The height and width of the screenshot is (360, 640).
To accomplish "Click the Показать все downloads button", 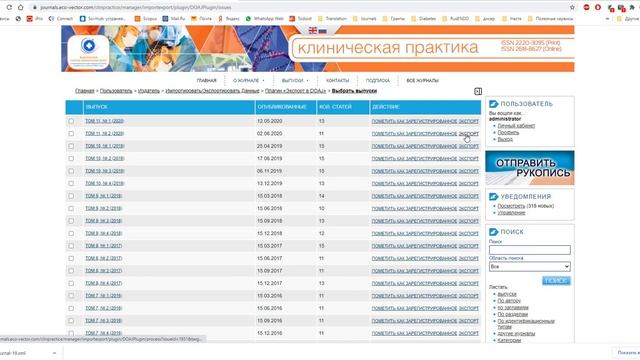I will pyautogui.click(x=628, y=353).
